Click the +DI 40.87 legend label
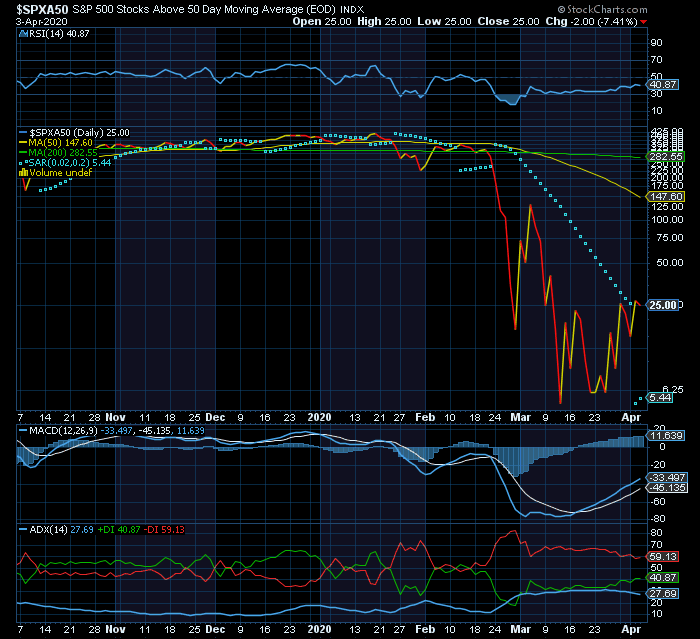This screenshot has height=639, width=700. tap(119, 530)
